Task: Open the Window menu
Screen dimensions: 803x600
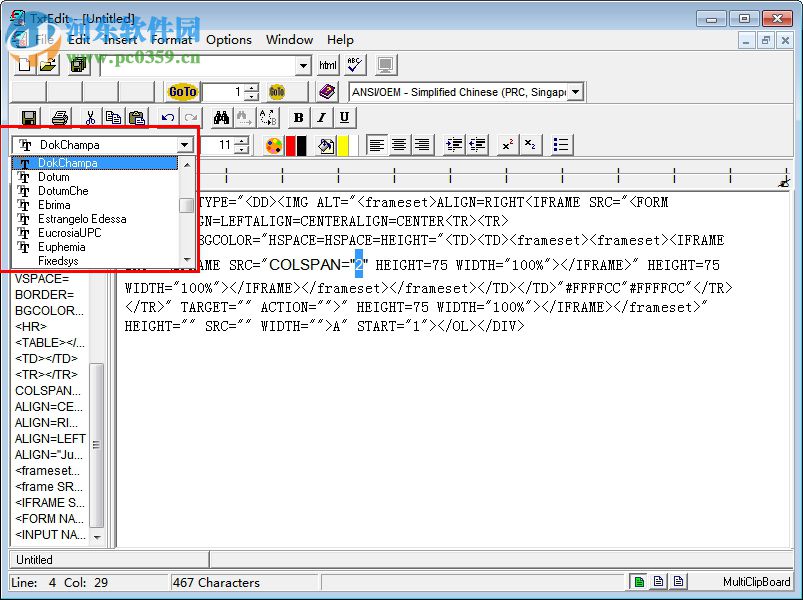Action: [289, 40]
